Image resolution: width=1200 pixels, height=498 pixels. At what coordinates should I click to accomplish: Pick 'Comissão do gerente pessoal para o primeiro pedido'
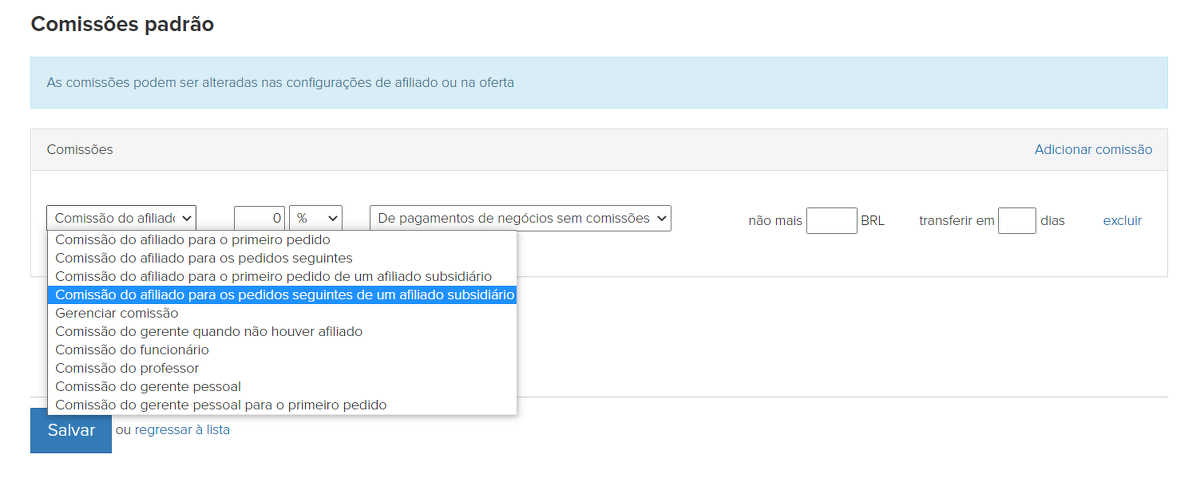coord(220,405)
